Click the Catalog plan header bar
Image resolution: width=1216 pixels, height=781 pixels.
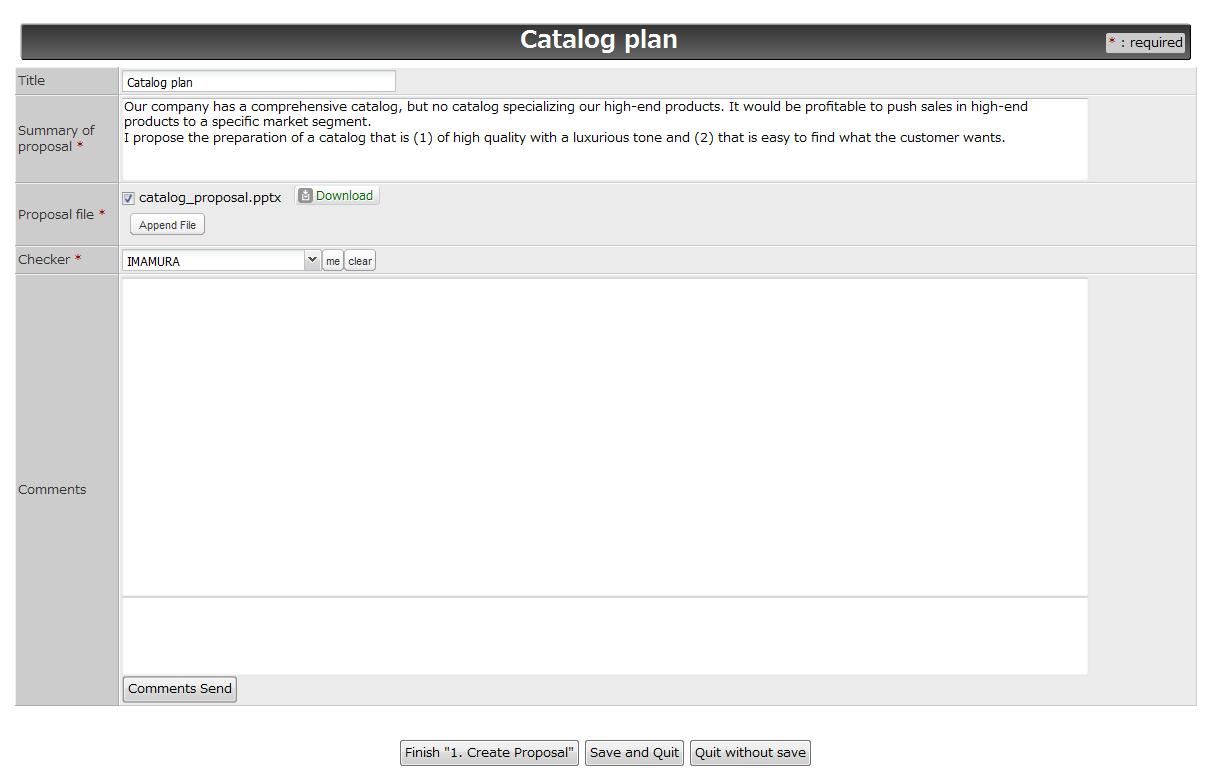coord(598,41)
